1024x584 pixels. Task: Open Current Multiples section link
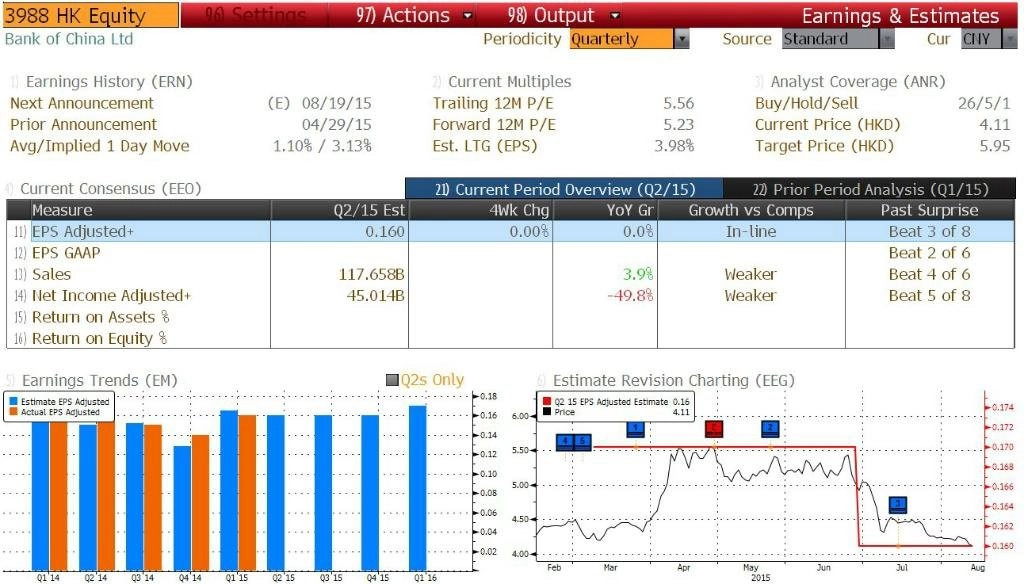coord(509,82)
